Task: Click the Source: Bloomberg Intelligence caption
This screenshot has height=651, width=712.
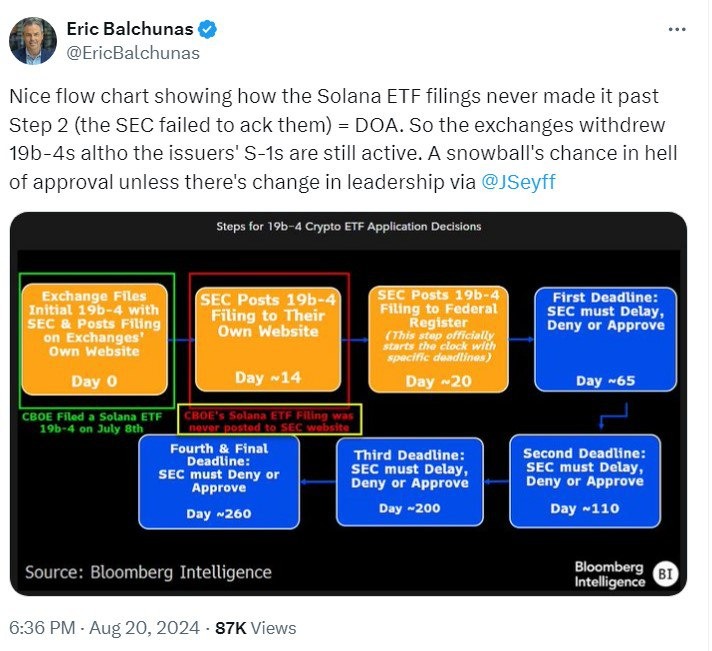Action: (148, 572)
